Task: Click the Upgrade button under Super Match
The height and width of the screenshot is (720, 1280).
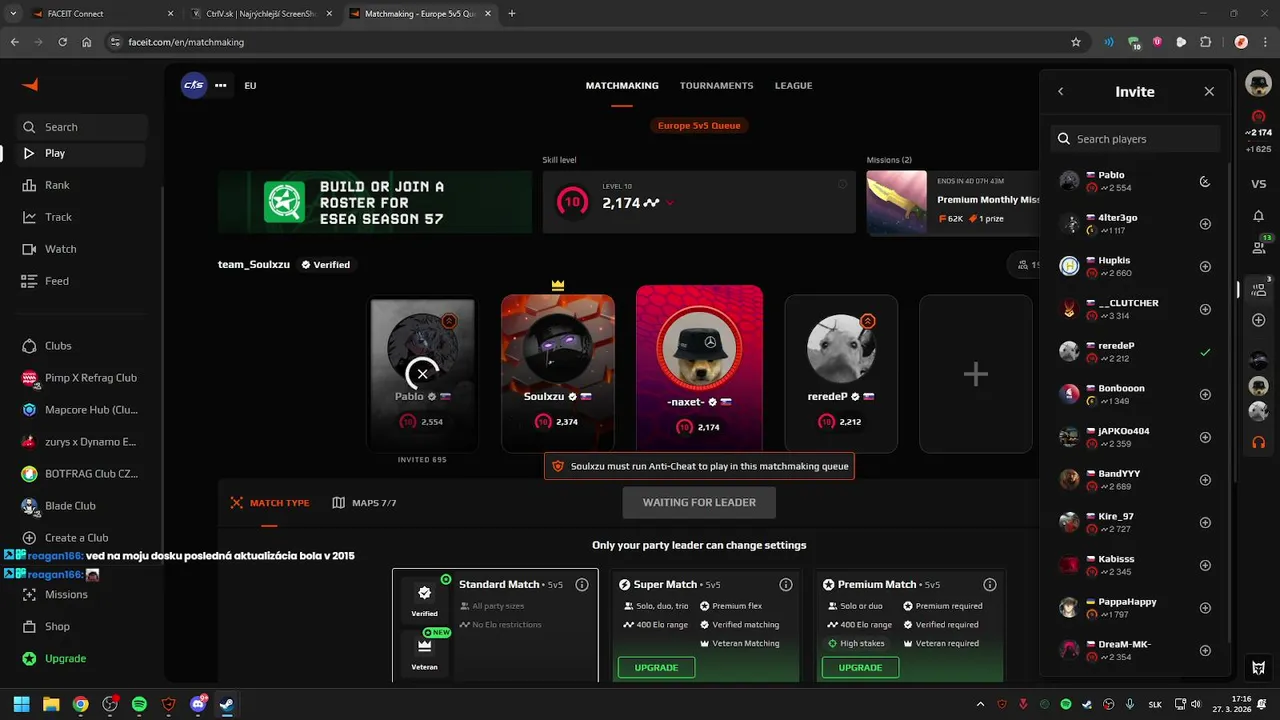Action: pyautogui.click(x=656, y=668)
